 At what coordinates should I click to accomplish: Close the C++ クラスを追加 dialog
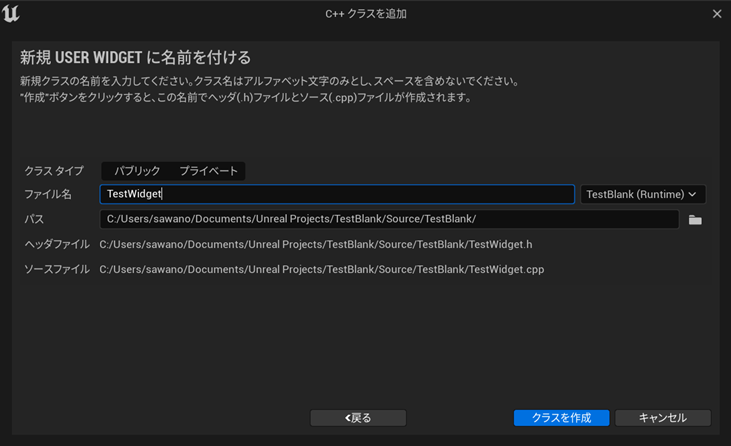tap(716, 14)
